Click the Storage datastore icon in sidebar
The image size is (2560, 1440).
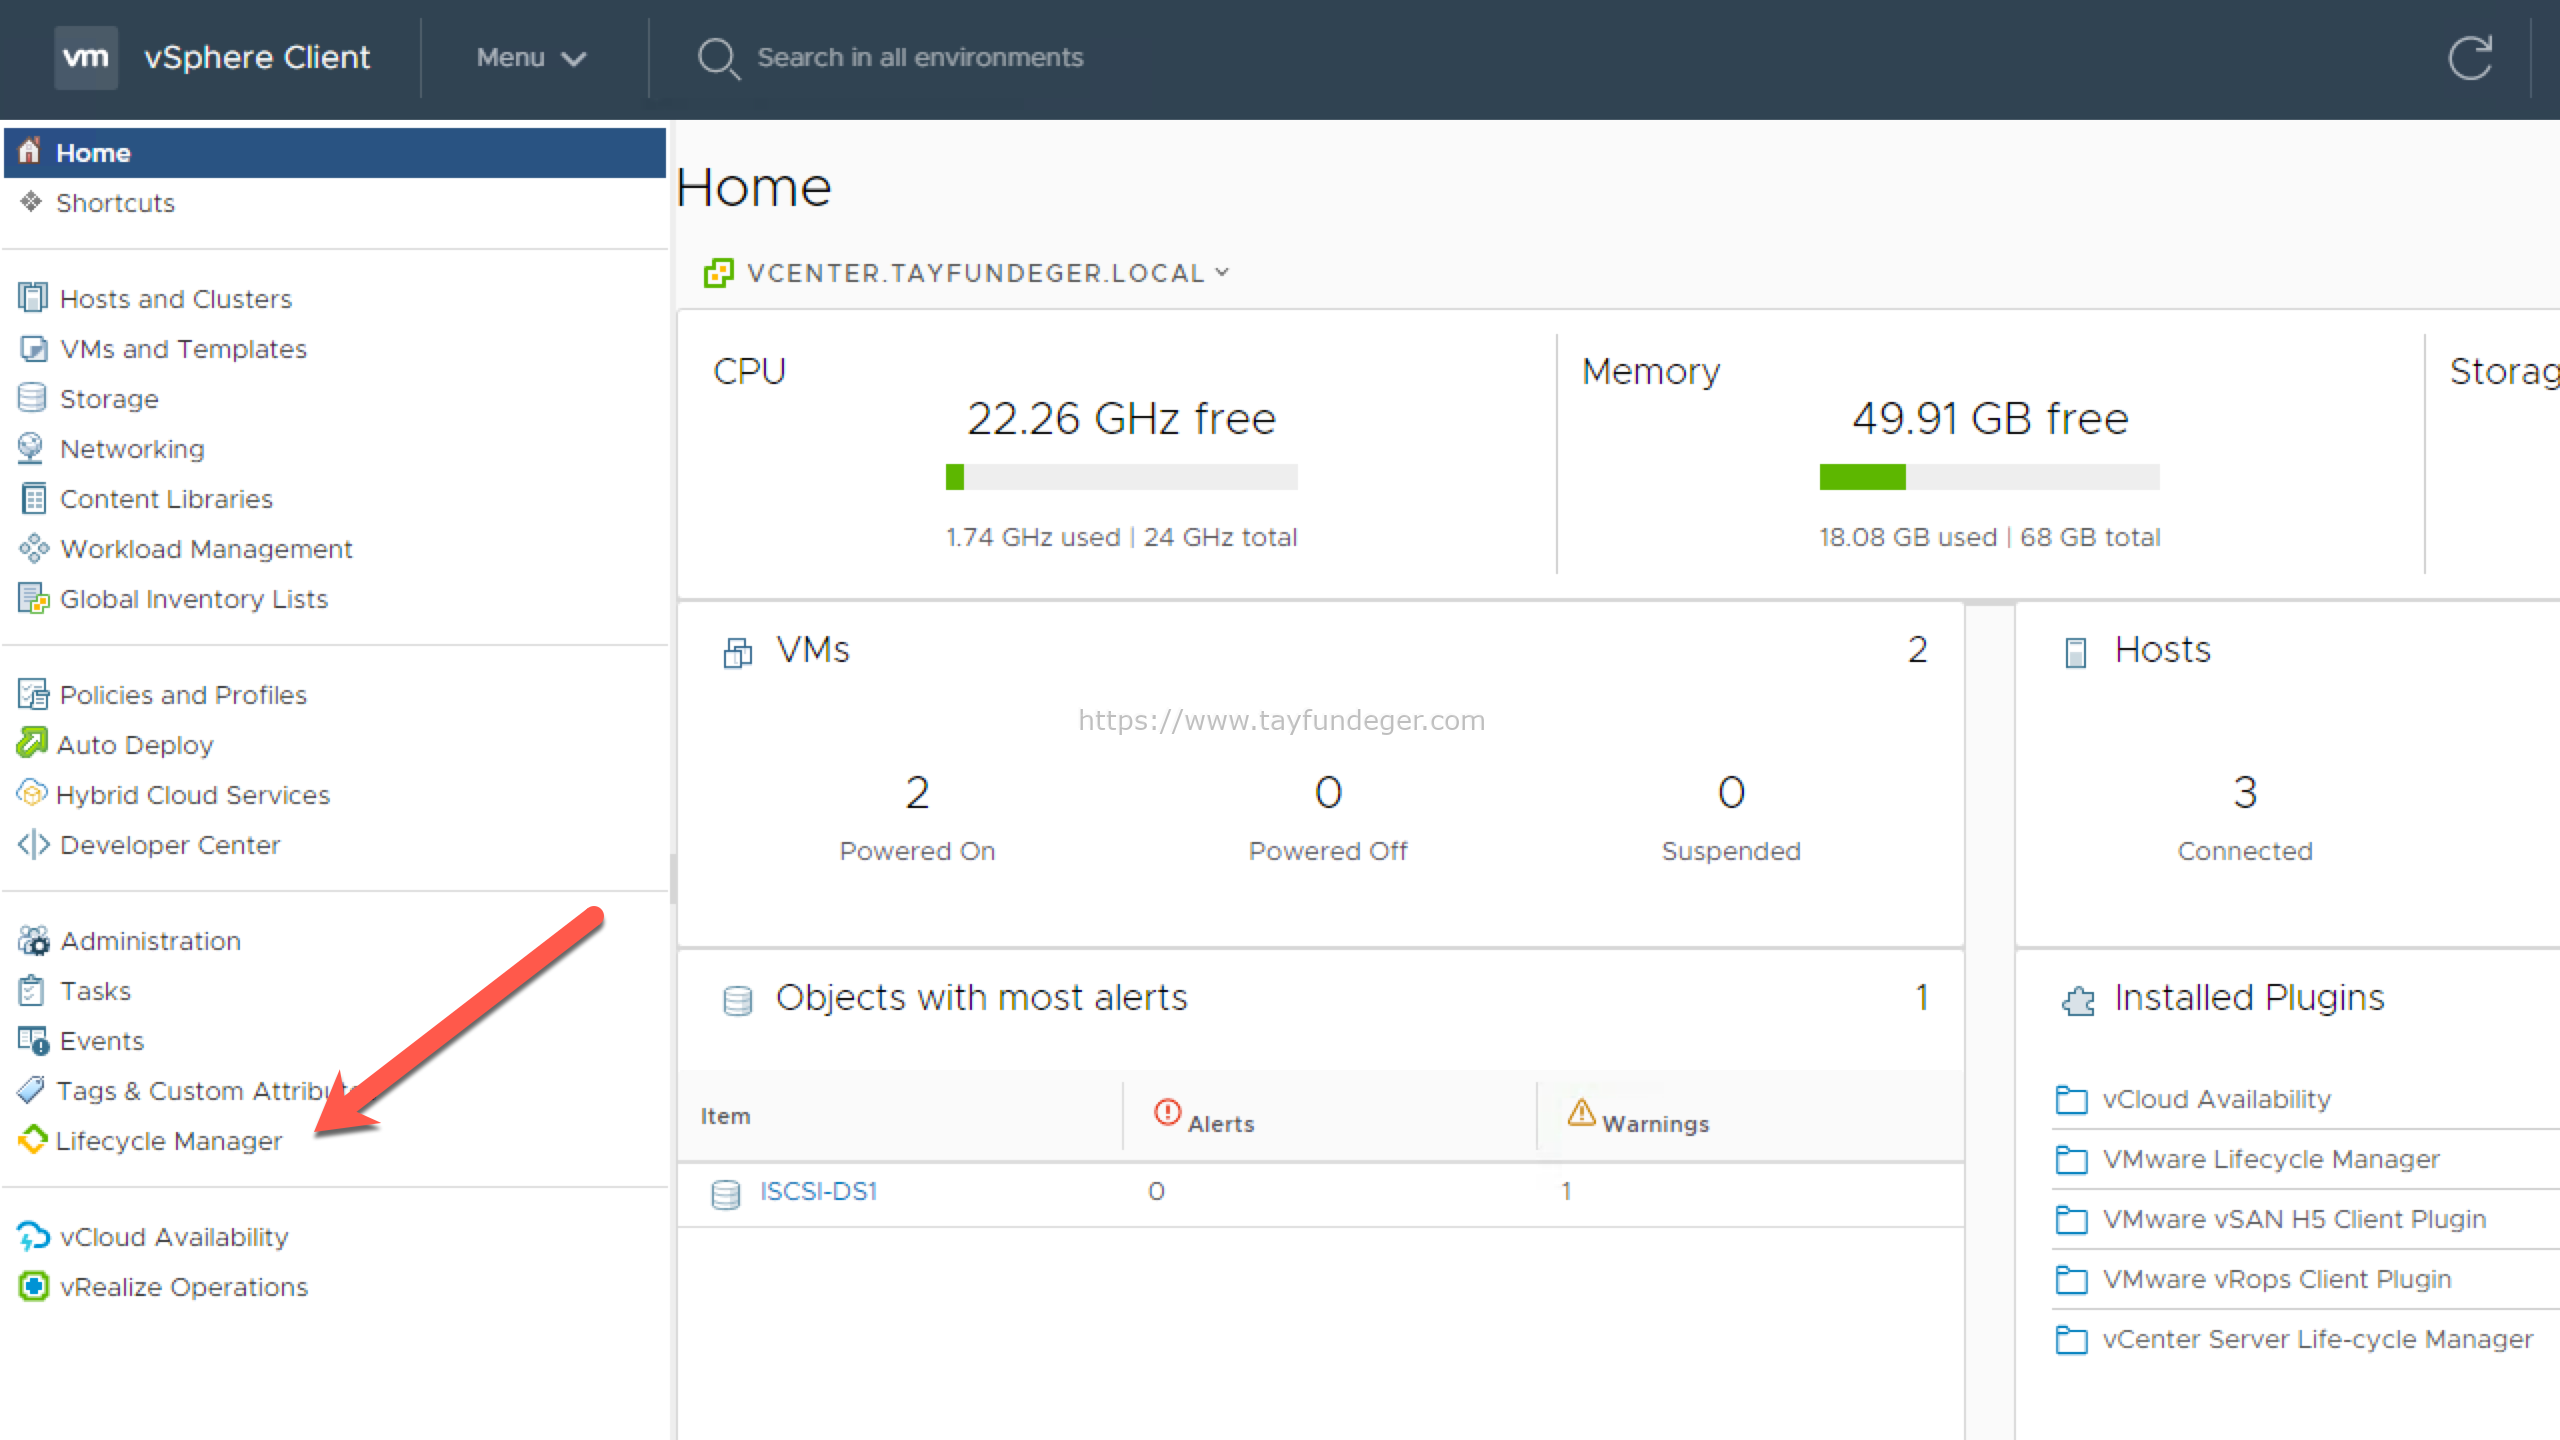[x=32, y=398]
